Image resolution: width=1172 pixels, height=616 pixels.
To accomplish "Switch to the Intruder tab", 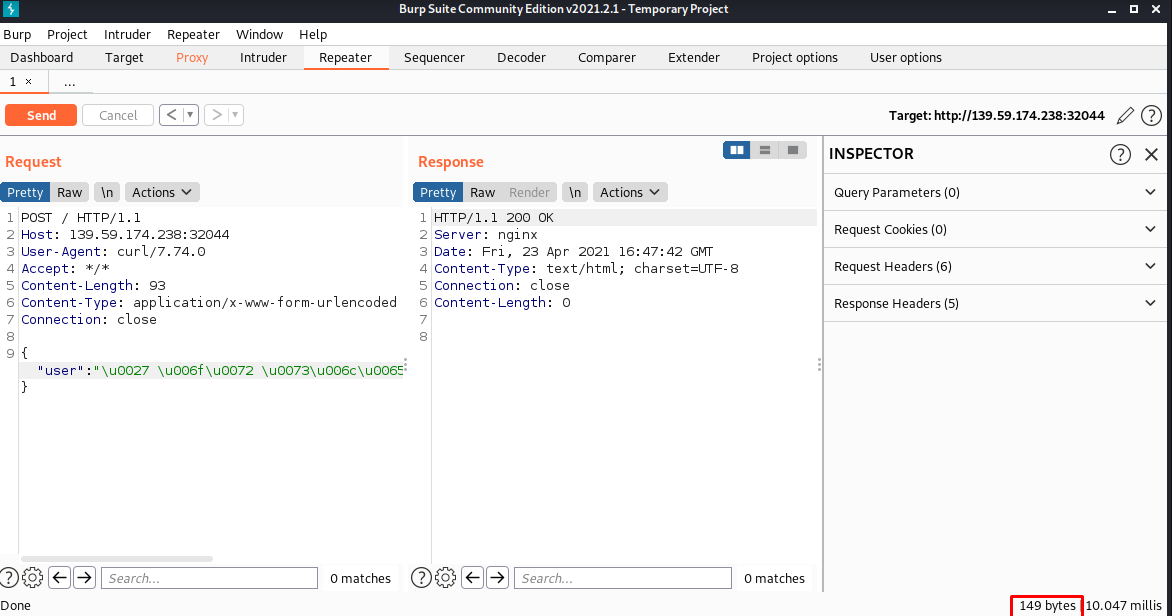I will (263, 58).
